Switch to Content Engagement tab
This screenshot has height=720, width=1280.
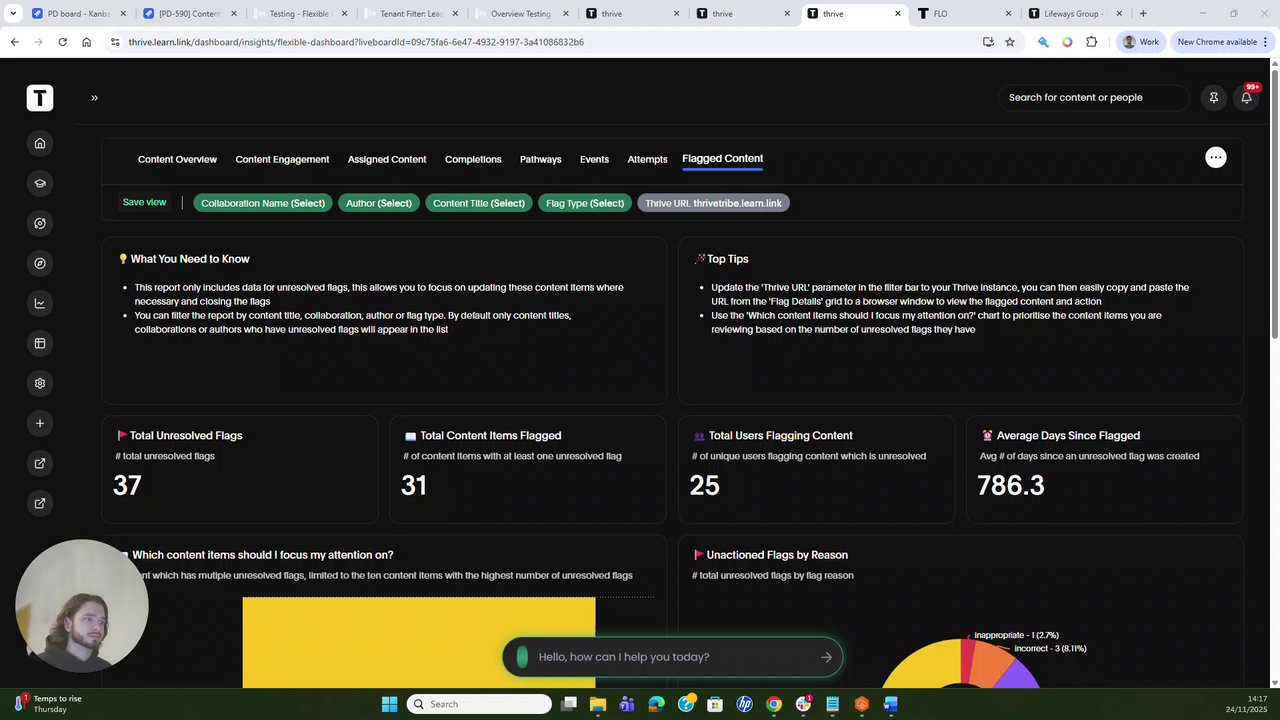[282, 159]
